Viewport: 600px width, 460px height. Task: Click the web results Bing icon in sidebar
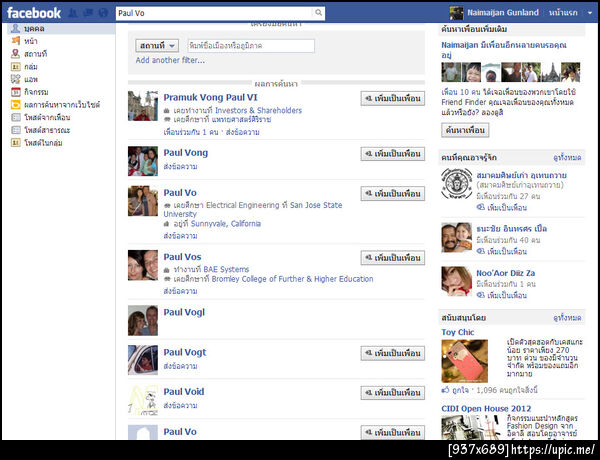click(16, 104)
